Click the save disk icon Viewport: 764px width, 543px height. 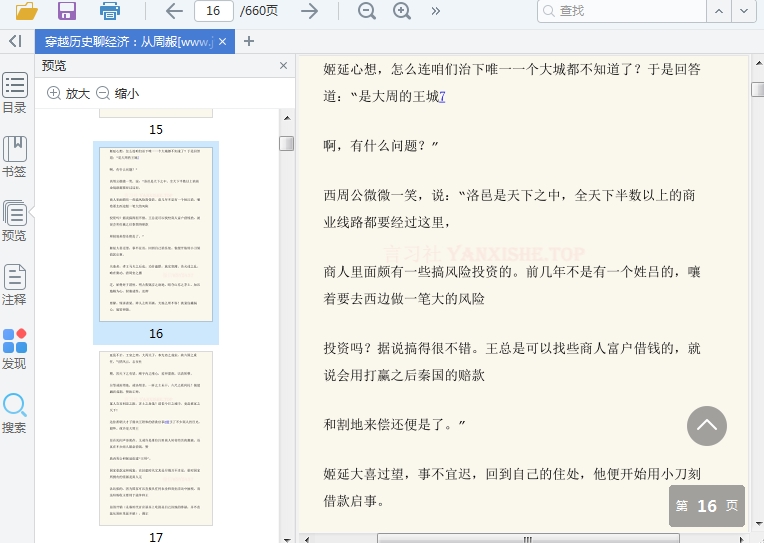(x=67, y=11)
